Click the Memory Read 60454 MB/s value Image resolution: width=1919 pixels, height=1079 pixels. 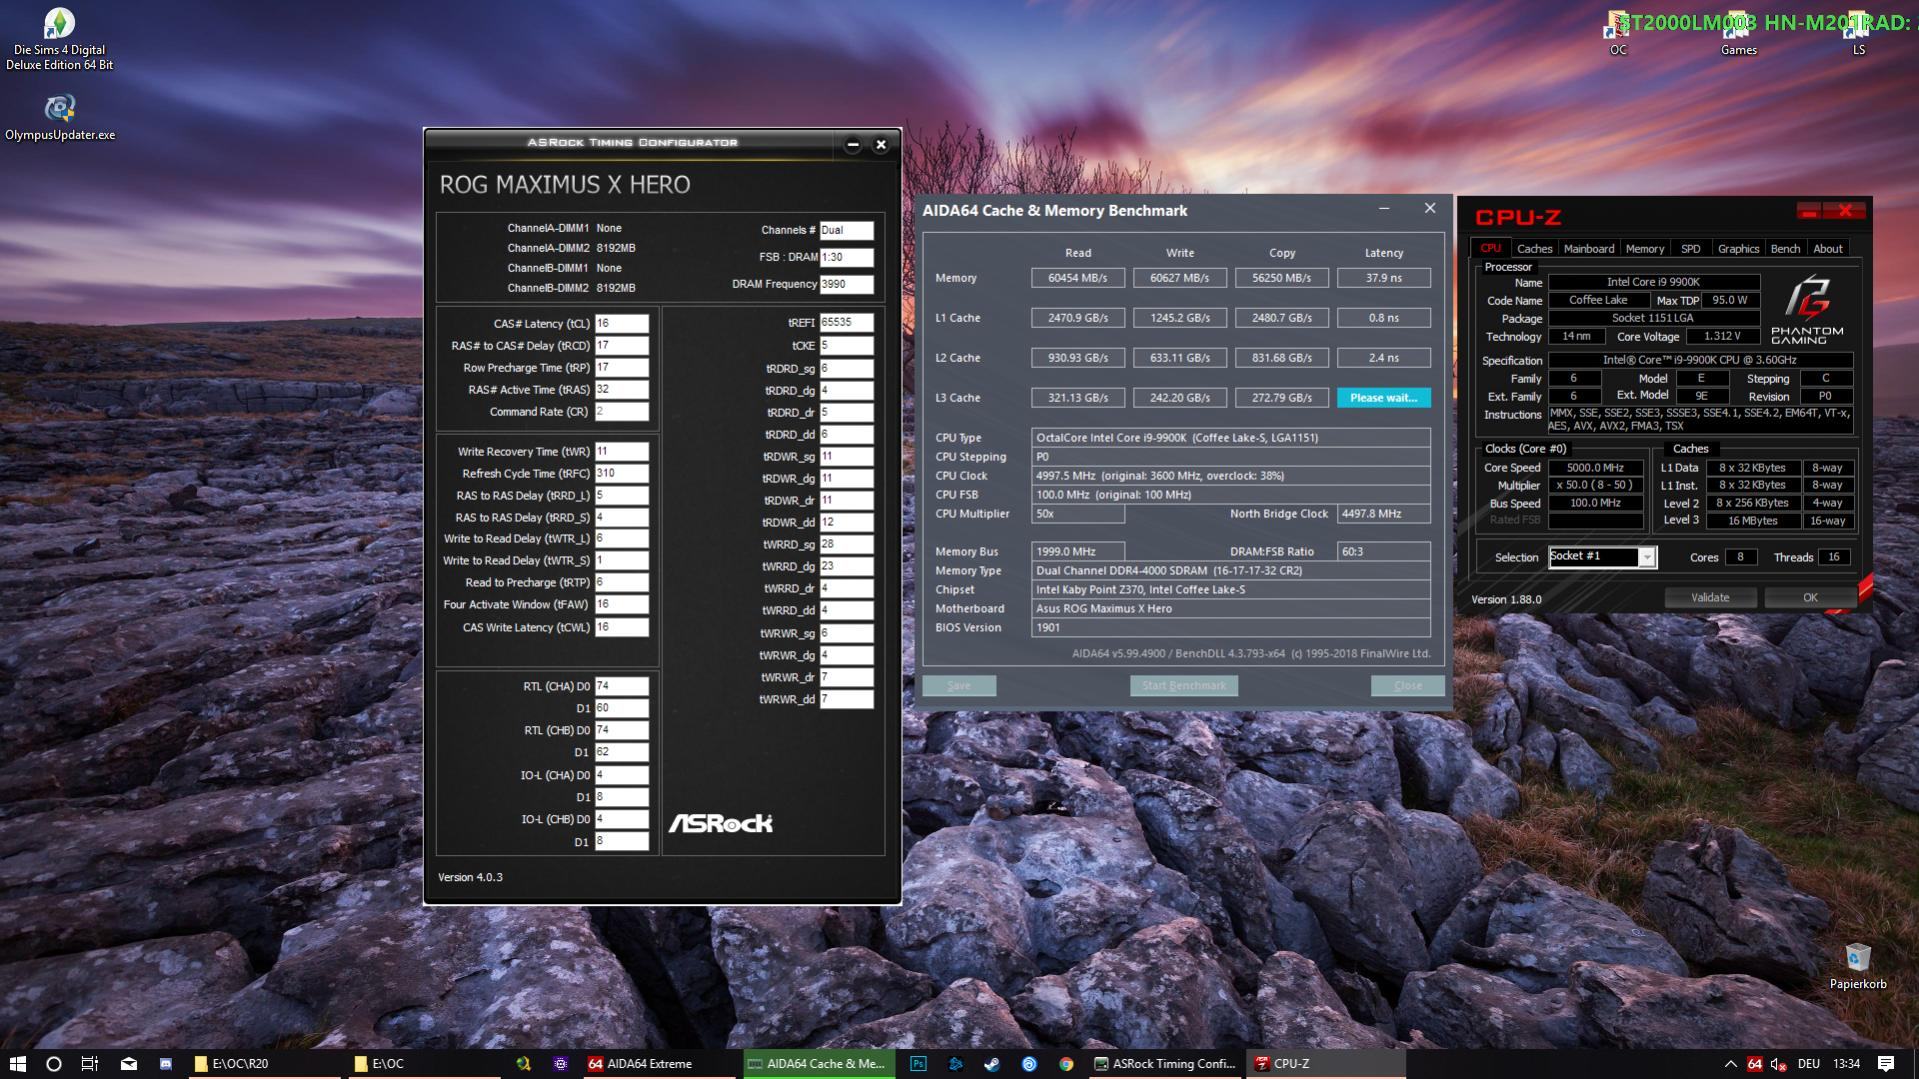click(x=1078, y=278)
